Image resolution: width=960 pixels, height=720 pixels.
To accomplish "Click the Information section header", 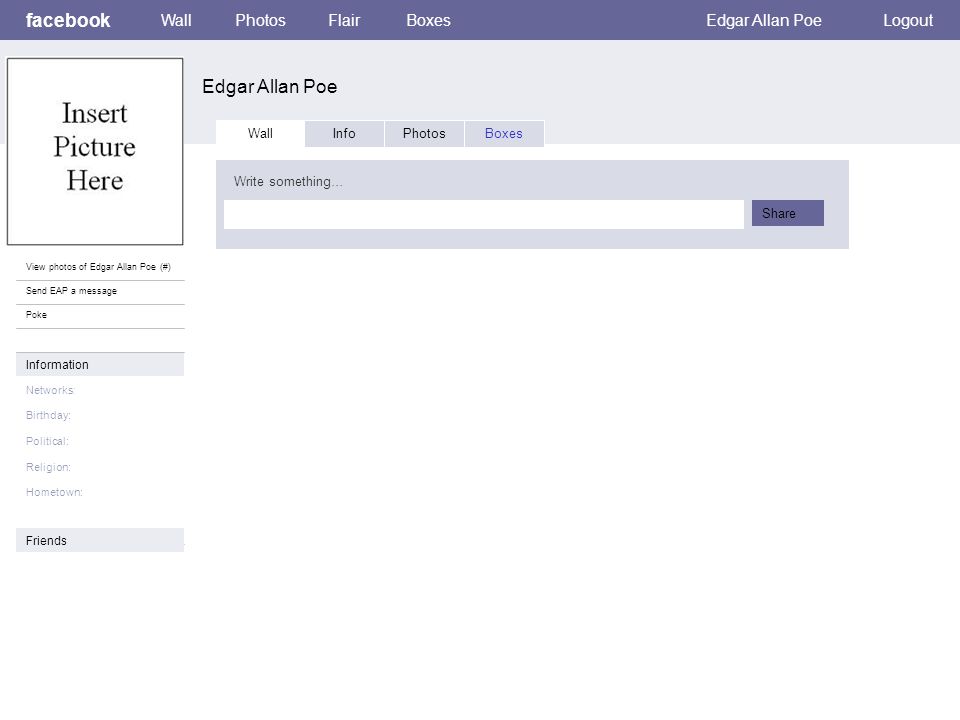I will 100,364.
